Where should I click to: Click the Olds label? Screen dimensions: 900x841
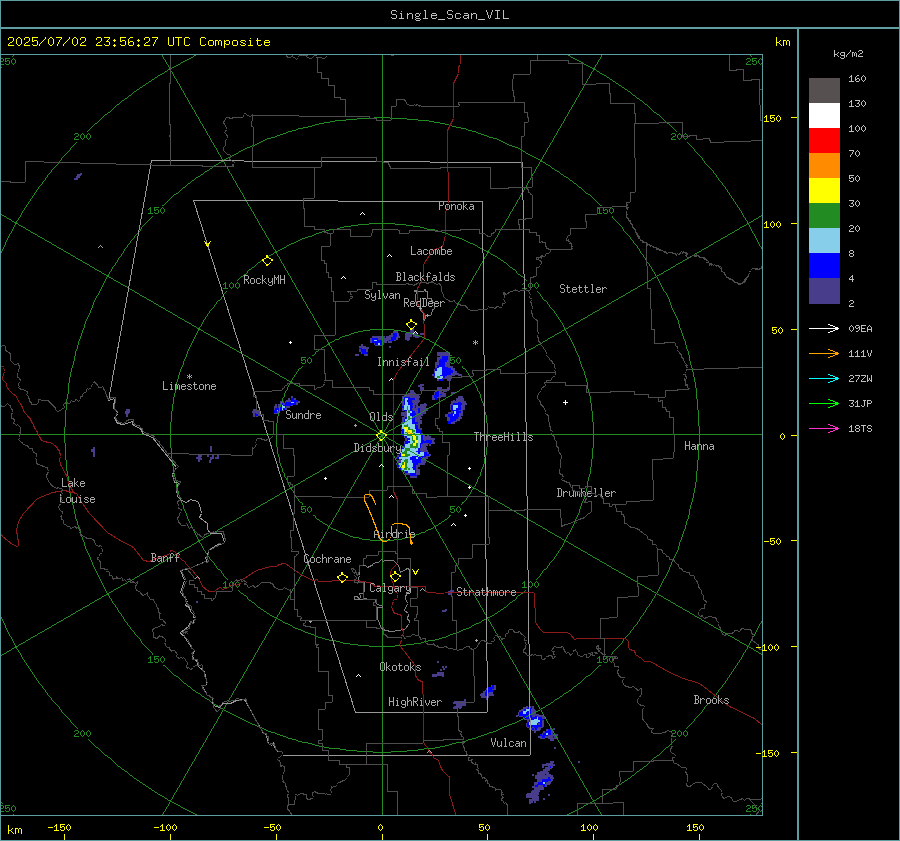[381, 417]
